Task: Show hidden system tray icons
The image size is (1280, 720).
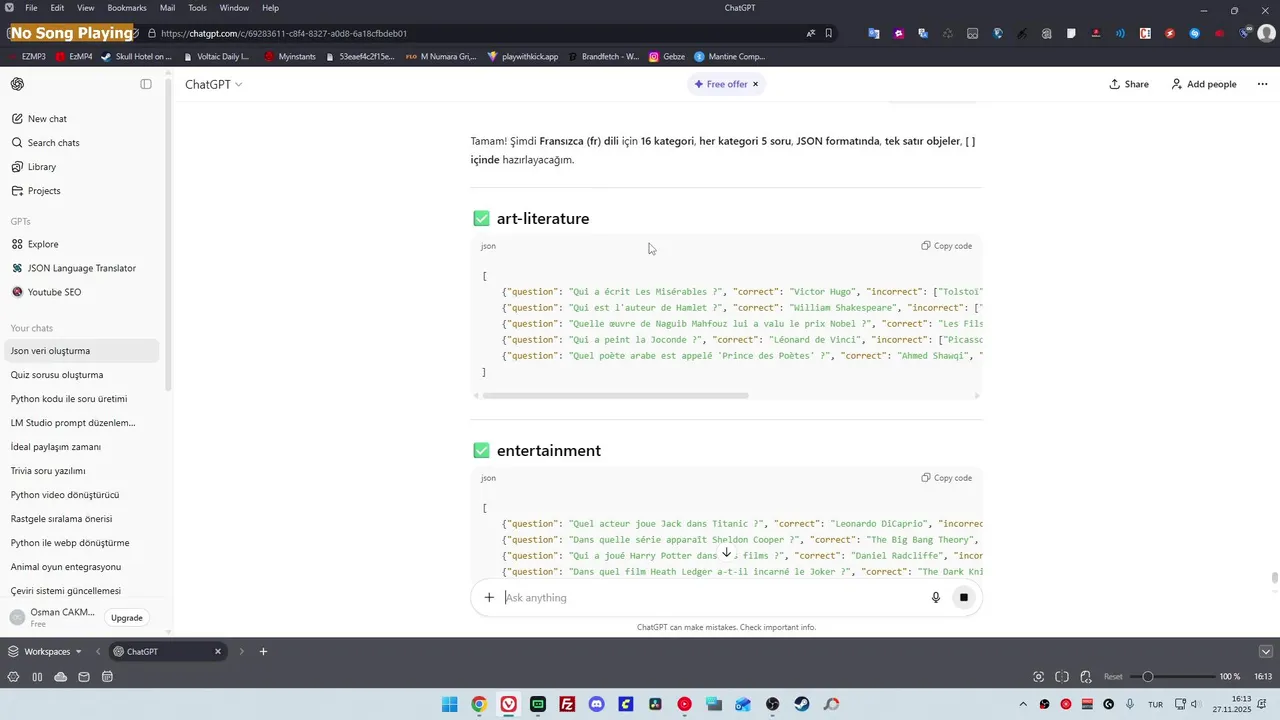Action: coord(1022,705)
